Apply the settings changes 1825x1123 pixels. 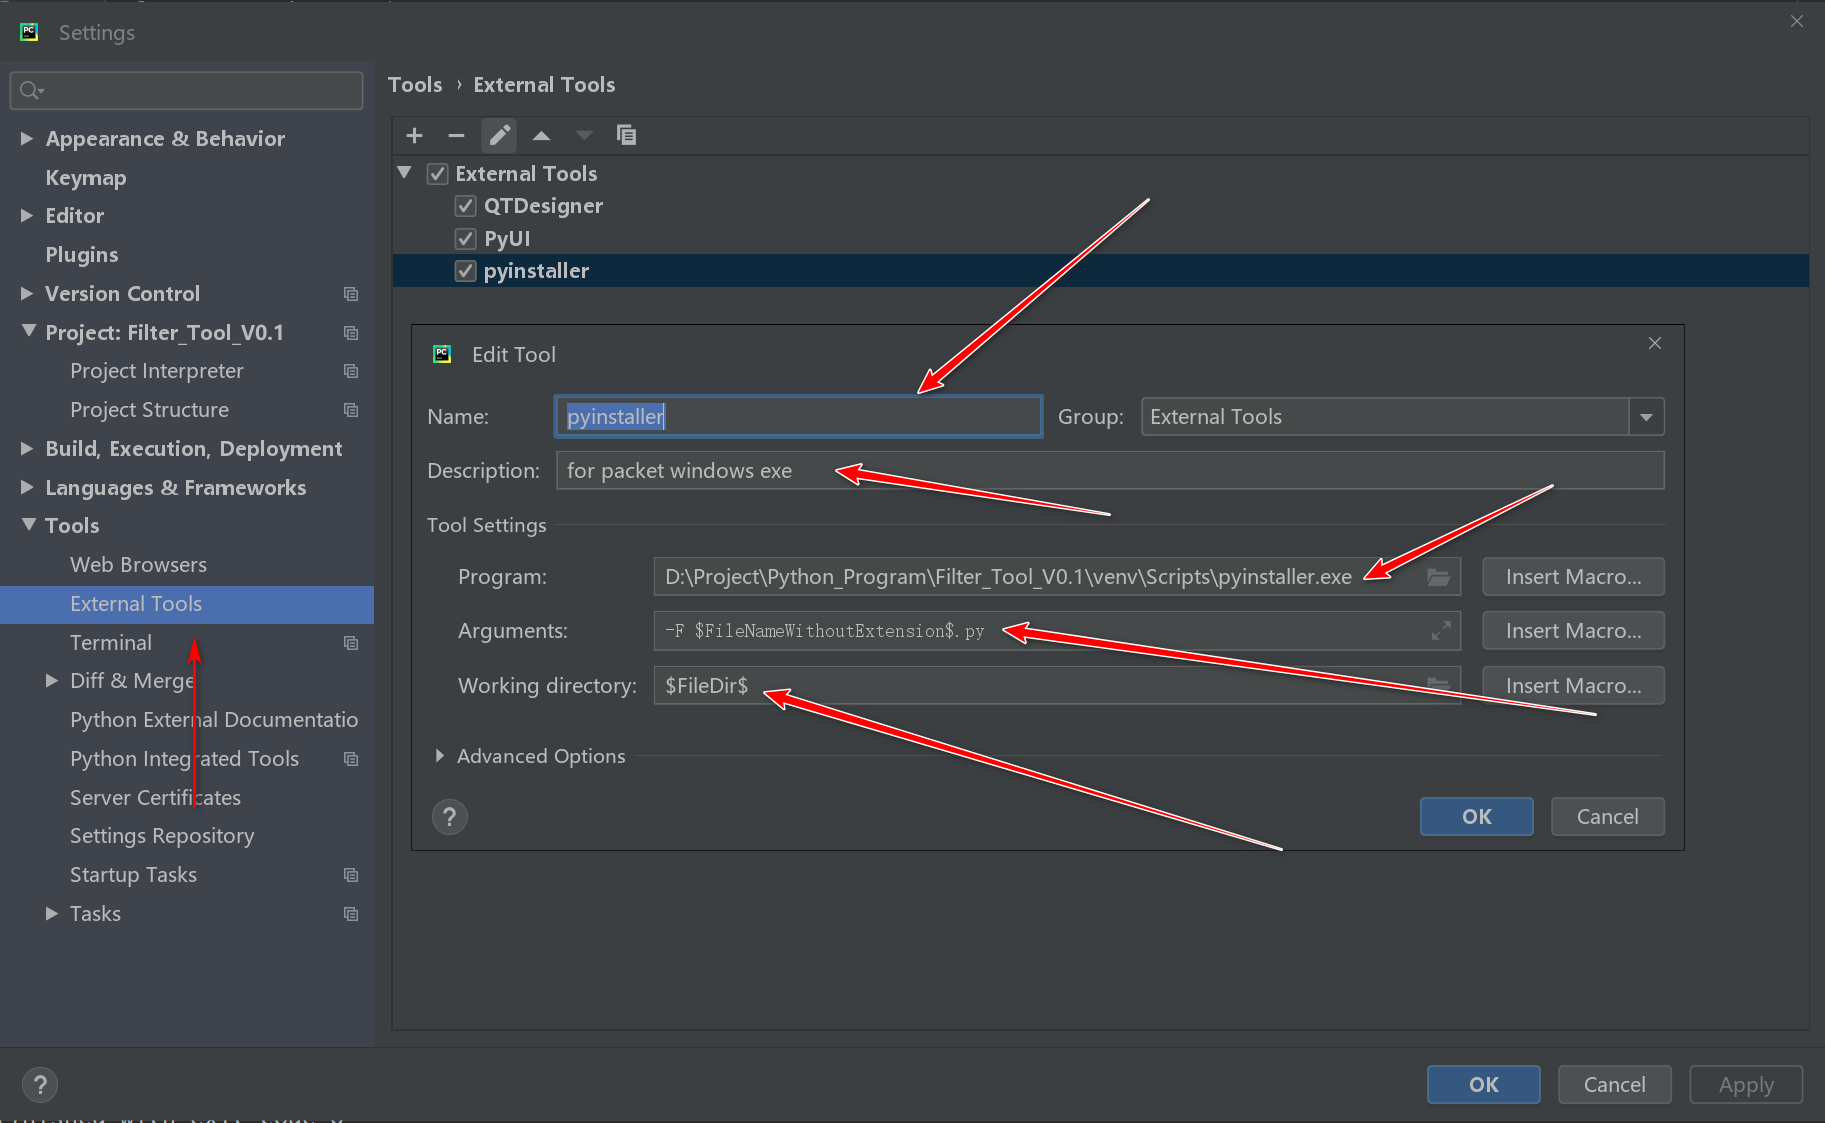(1744, 1084)
